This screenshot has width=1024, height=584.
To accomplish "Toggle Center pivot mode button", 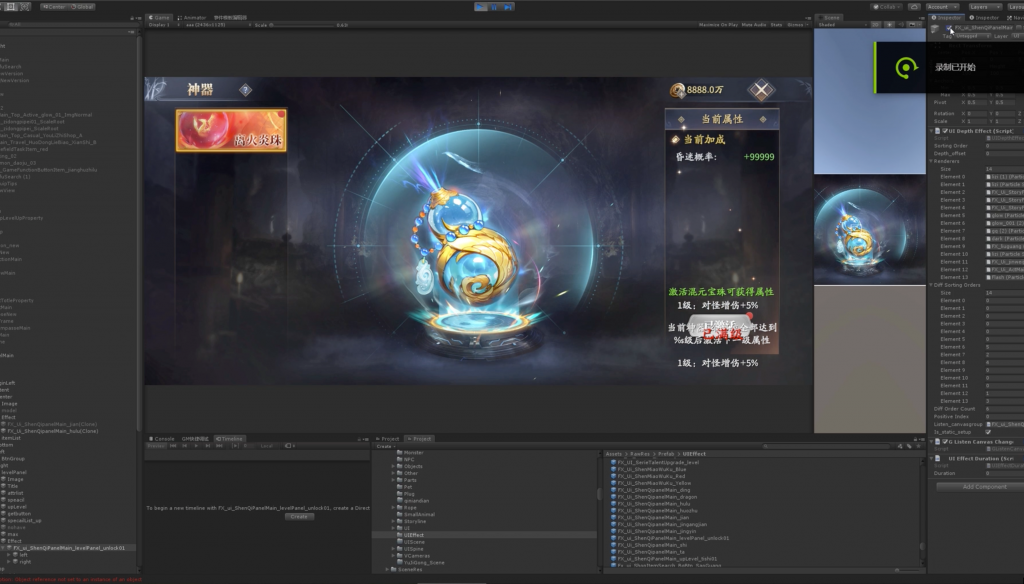I will (55, 7).
